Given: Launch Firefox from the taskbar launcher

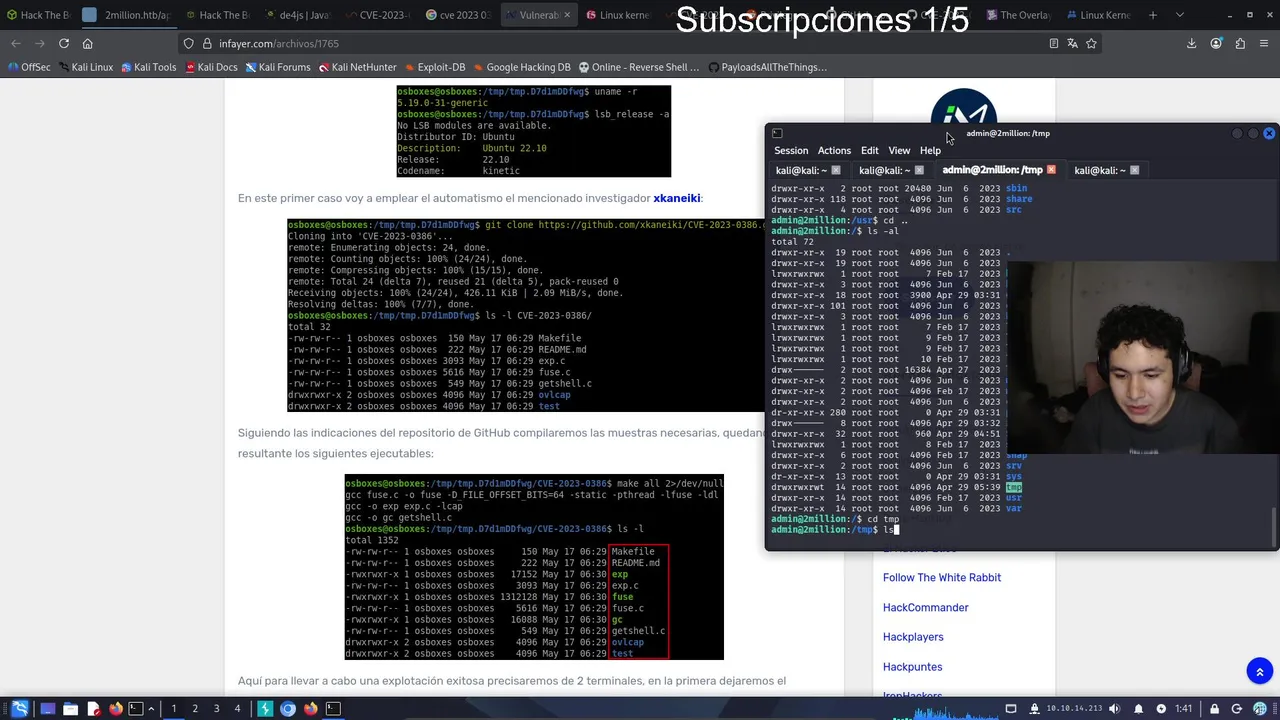Looking at the screenshot, I should tap(115, 709).
